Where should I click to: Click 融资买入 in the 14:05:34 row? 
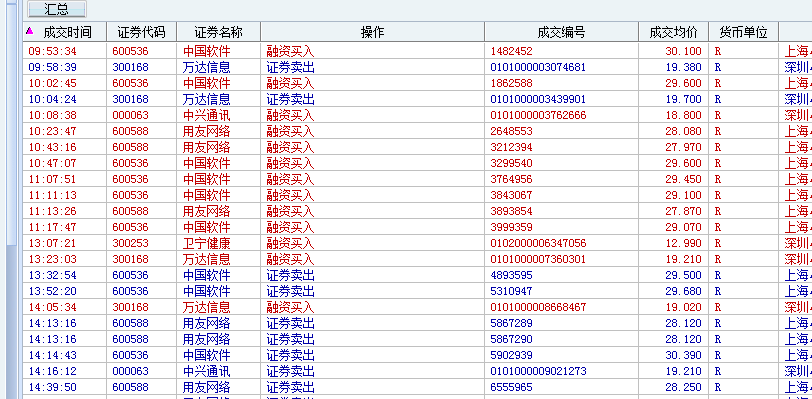(291, 307)
